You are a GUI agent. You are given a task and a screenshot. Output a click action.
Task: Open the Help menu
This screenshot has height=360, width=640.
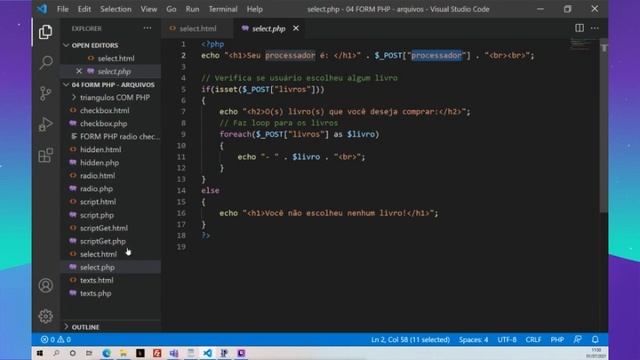(255, 9)
